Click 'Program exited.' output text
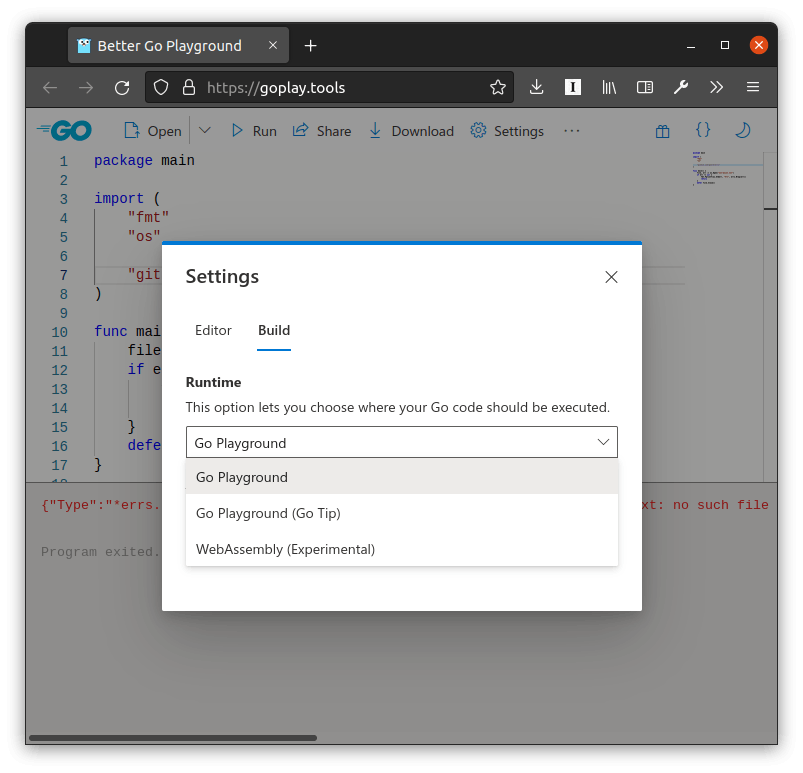 pyautogui.click(x=100, y=552)
